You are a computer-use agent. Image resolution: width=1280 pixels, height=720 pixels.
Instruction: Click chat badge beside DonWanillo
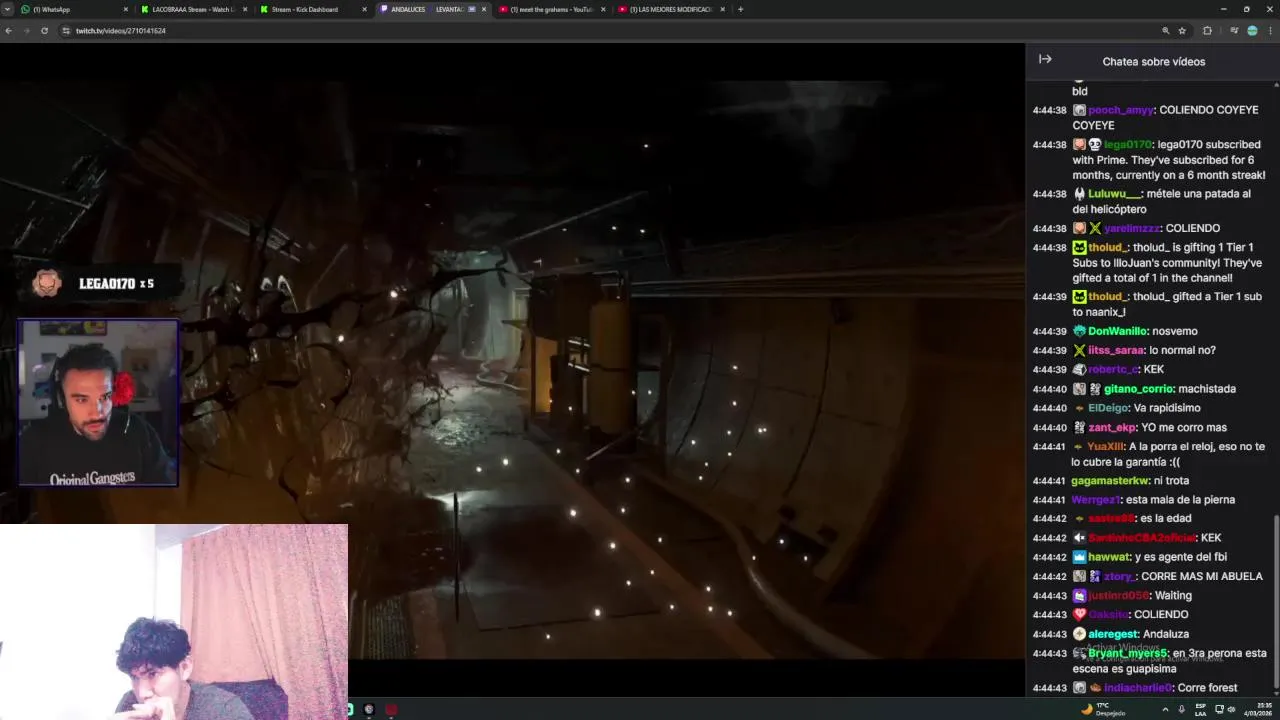click(1079, 331)
